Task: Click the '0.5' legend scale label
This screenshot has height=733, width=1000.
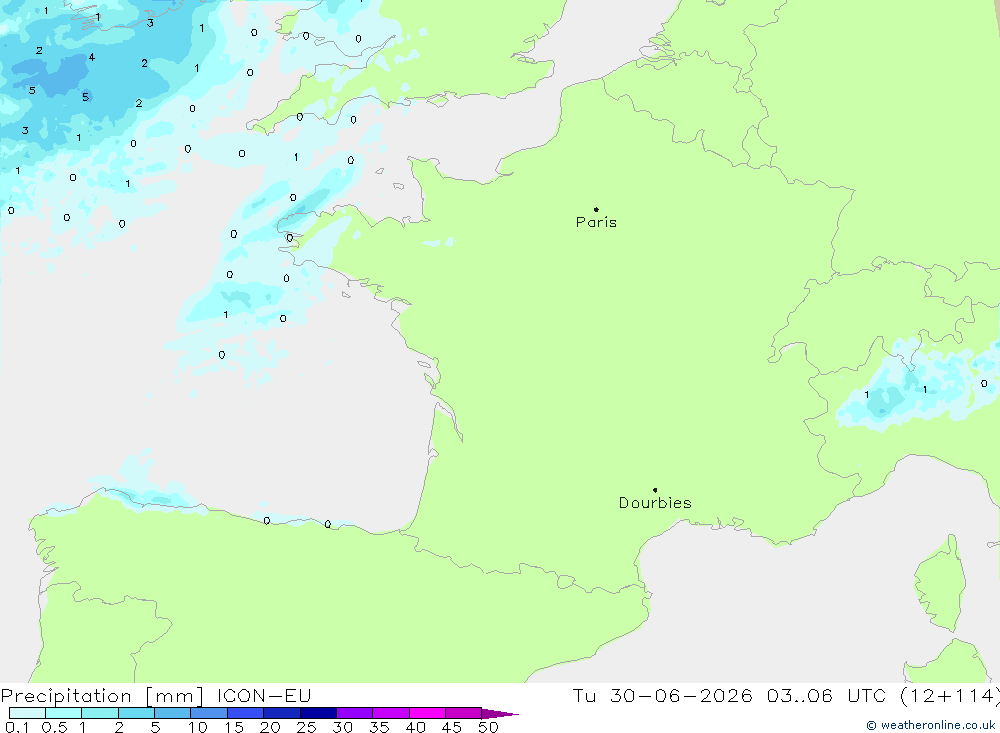Action: tap(54, 727)
